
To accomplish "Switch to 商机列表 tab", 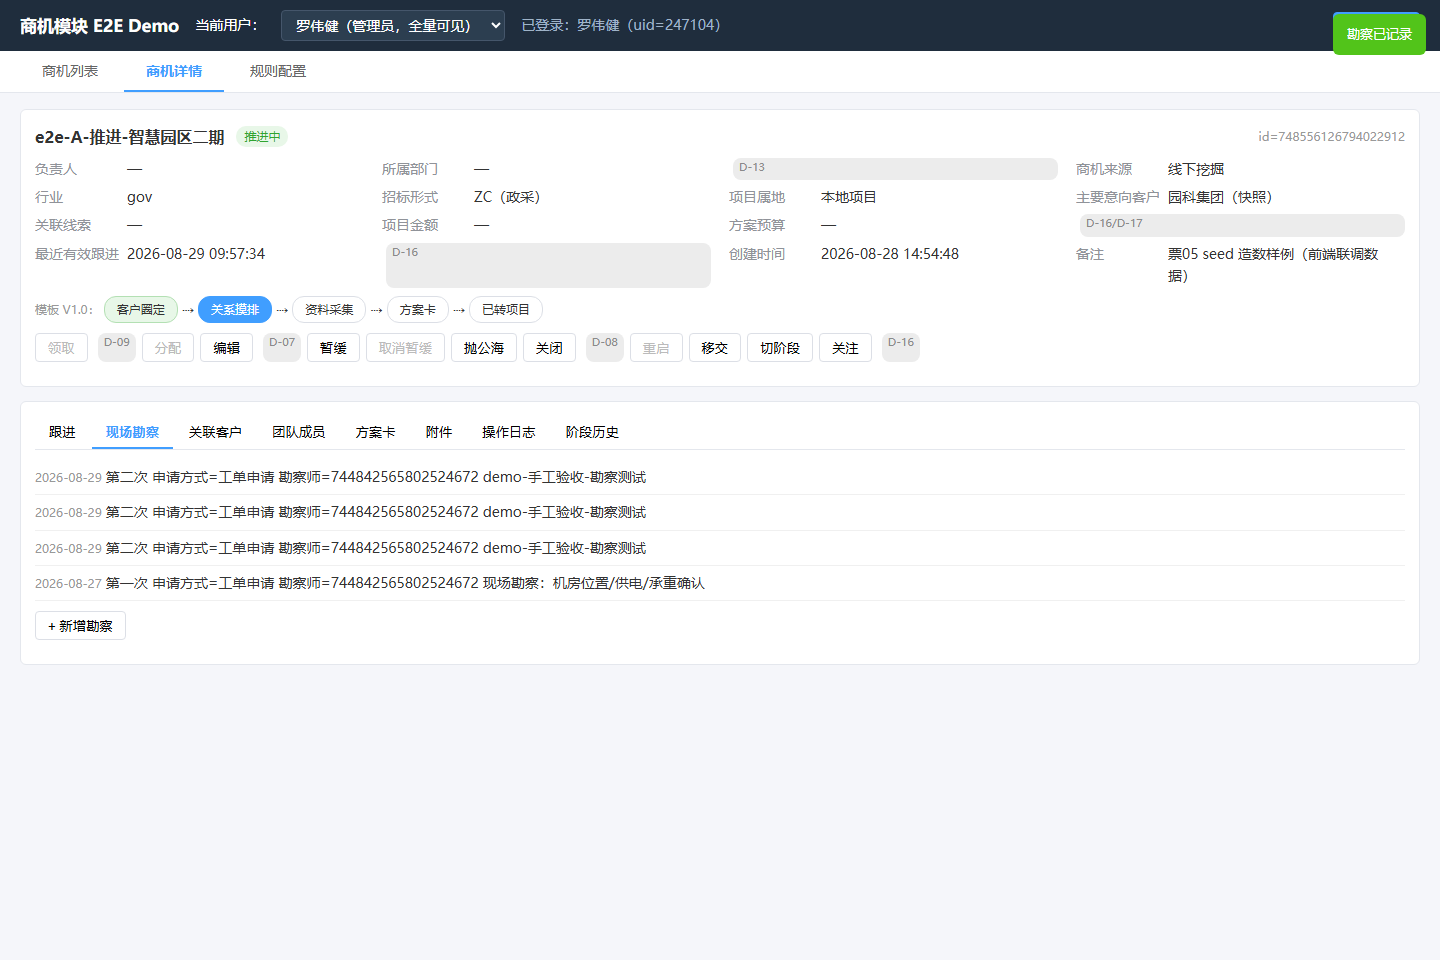I will pyautogui.click(x=70, y=71).
